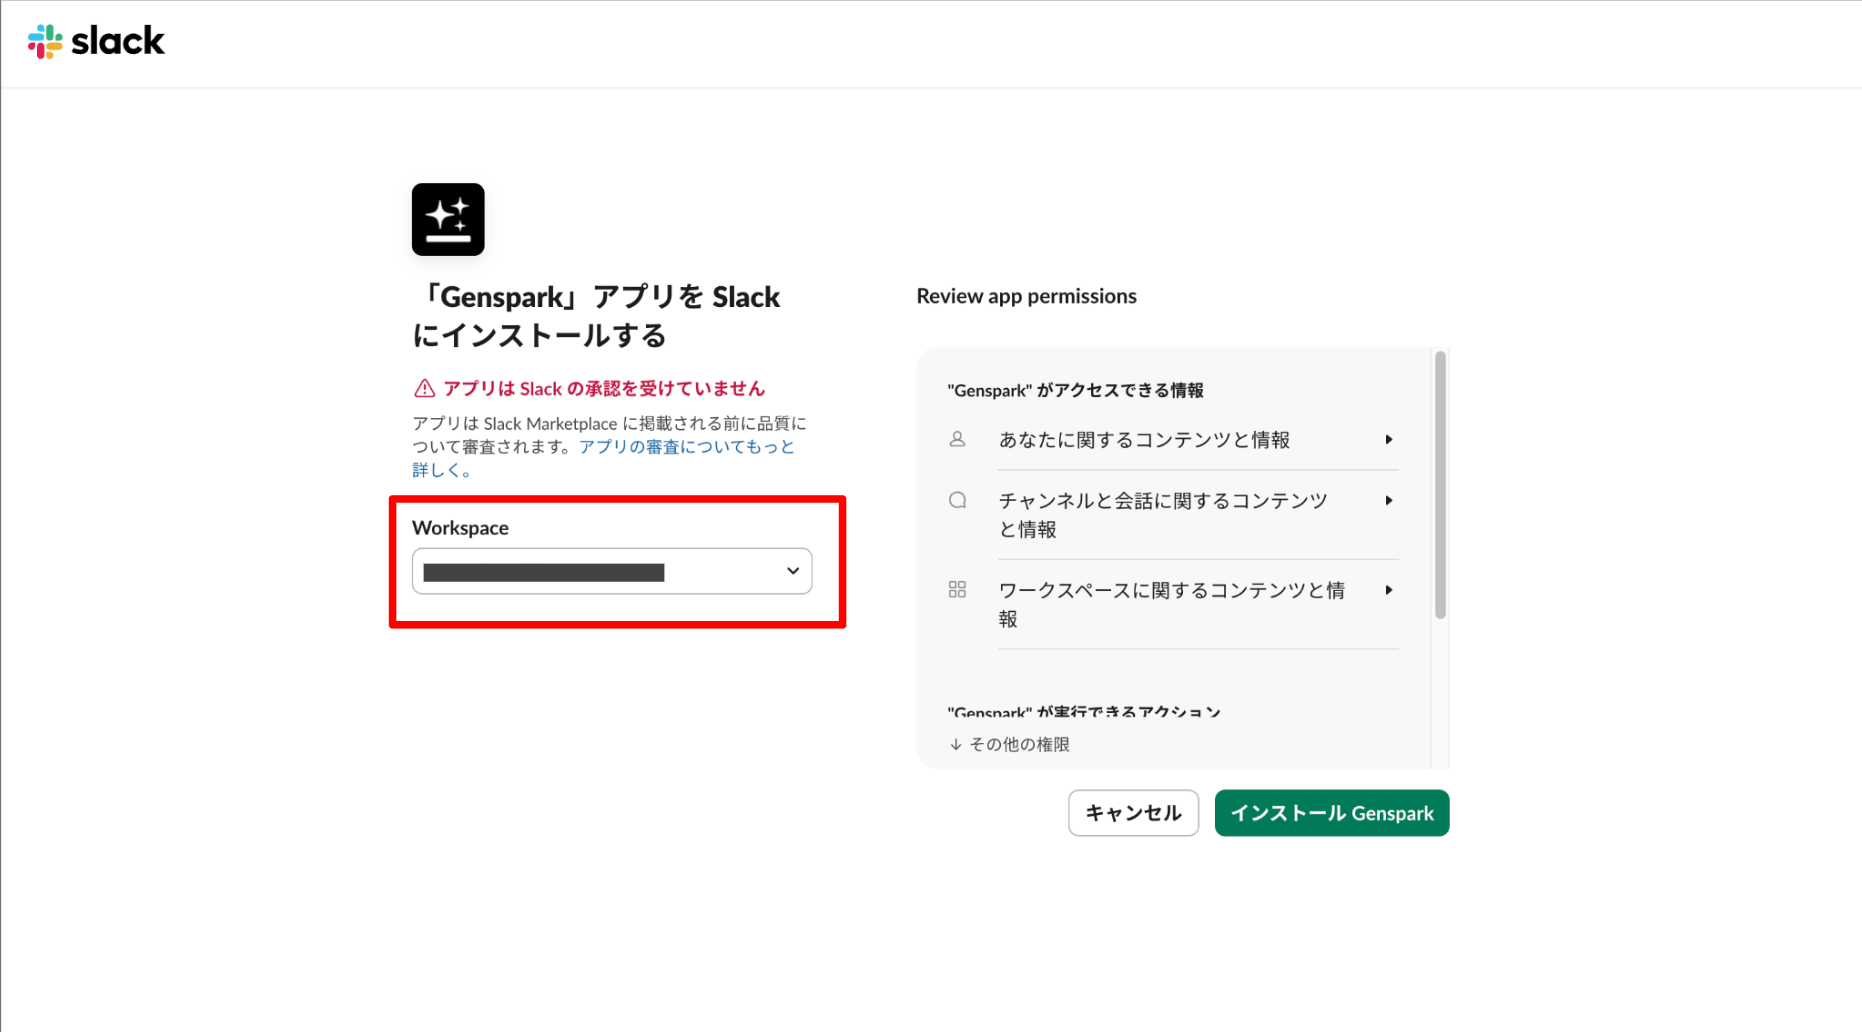This screenshot has height=1032, width=1862.
Task: Open the アプリの審査についてもっと詳しく link
Action: click(686, 447)
